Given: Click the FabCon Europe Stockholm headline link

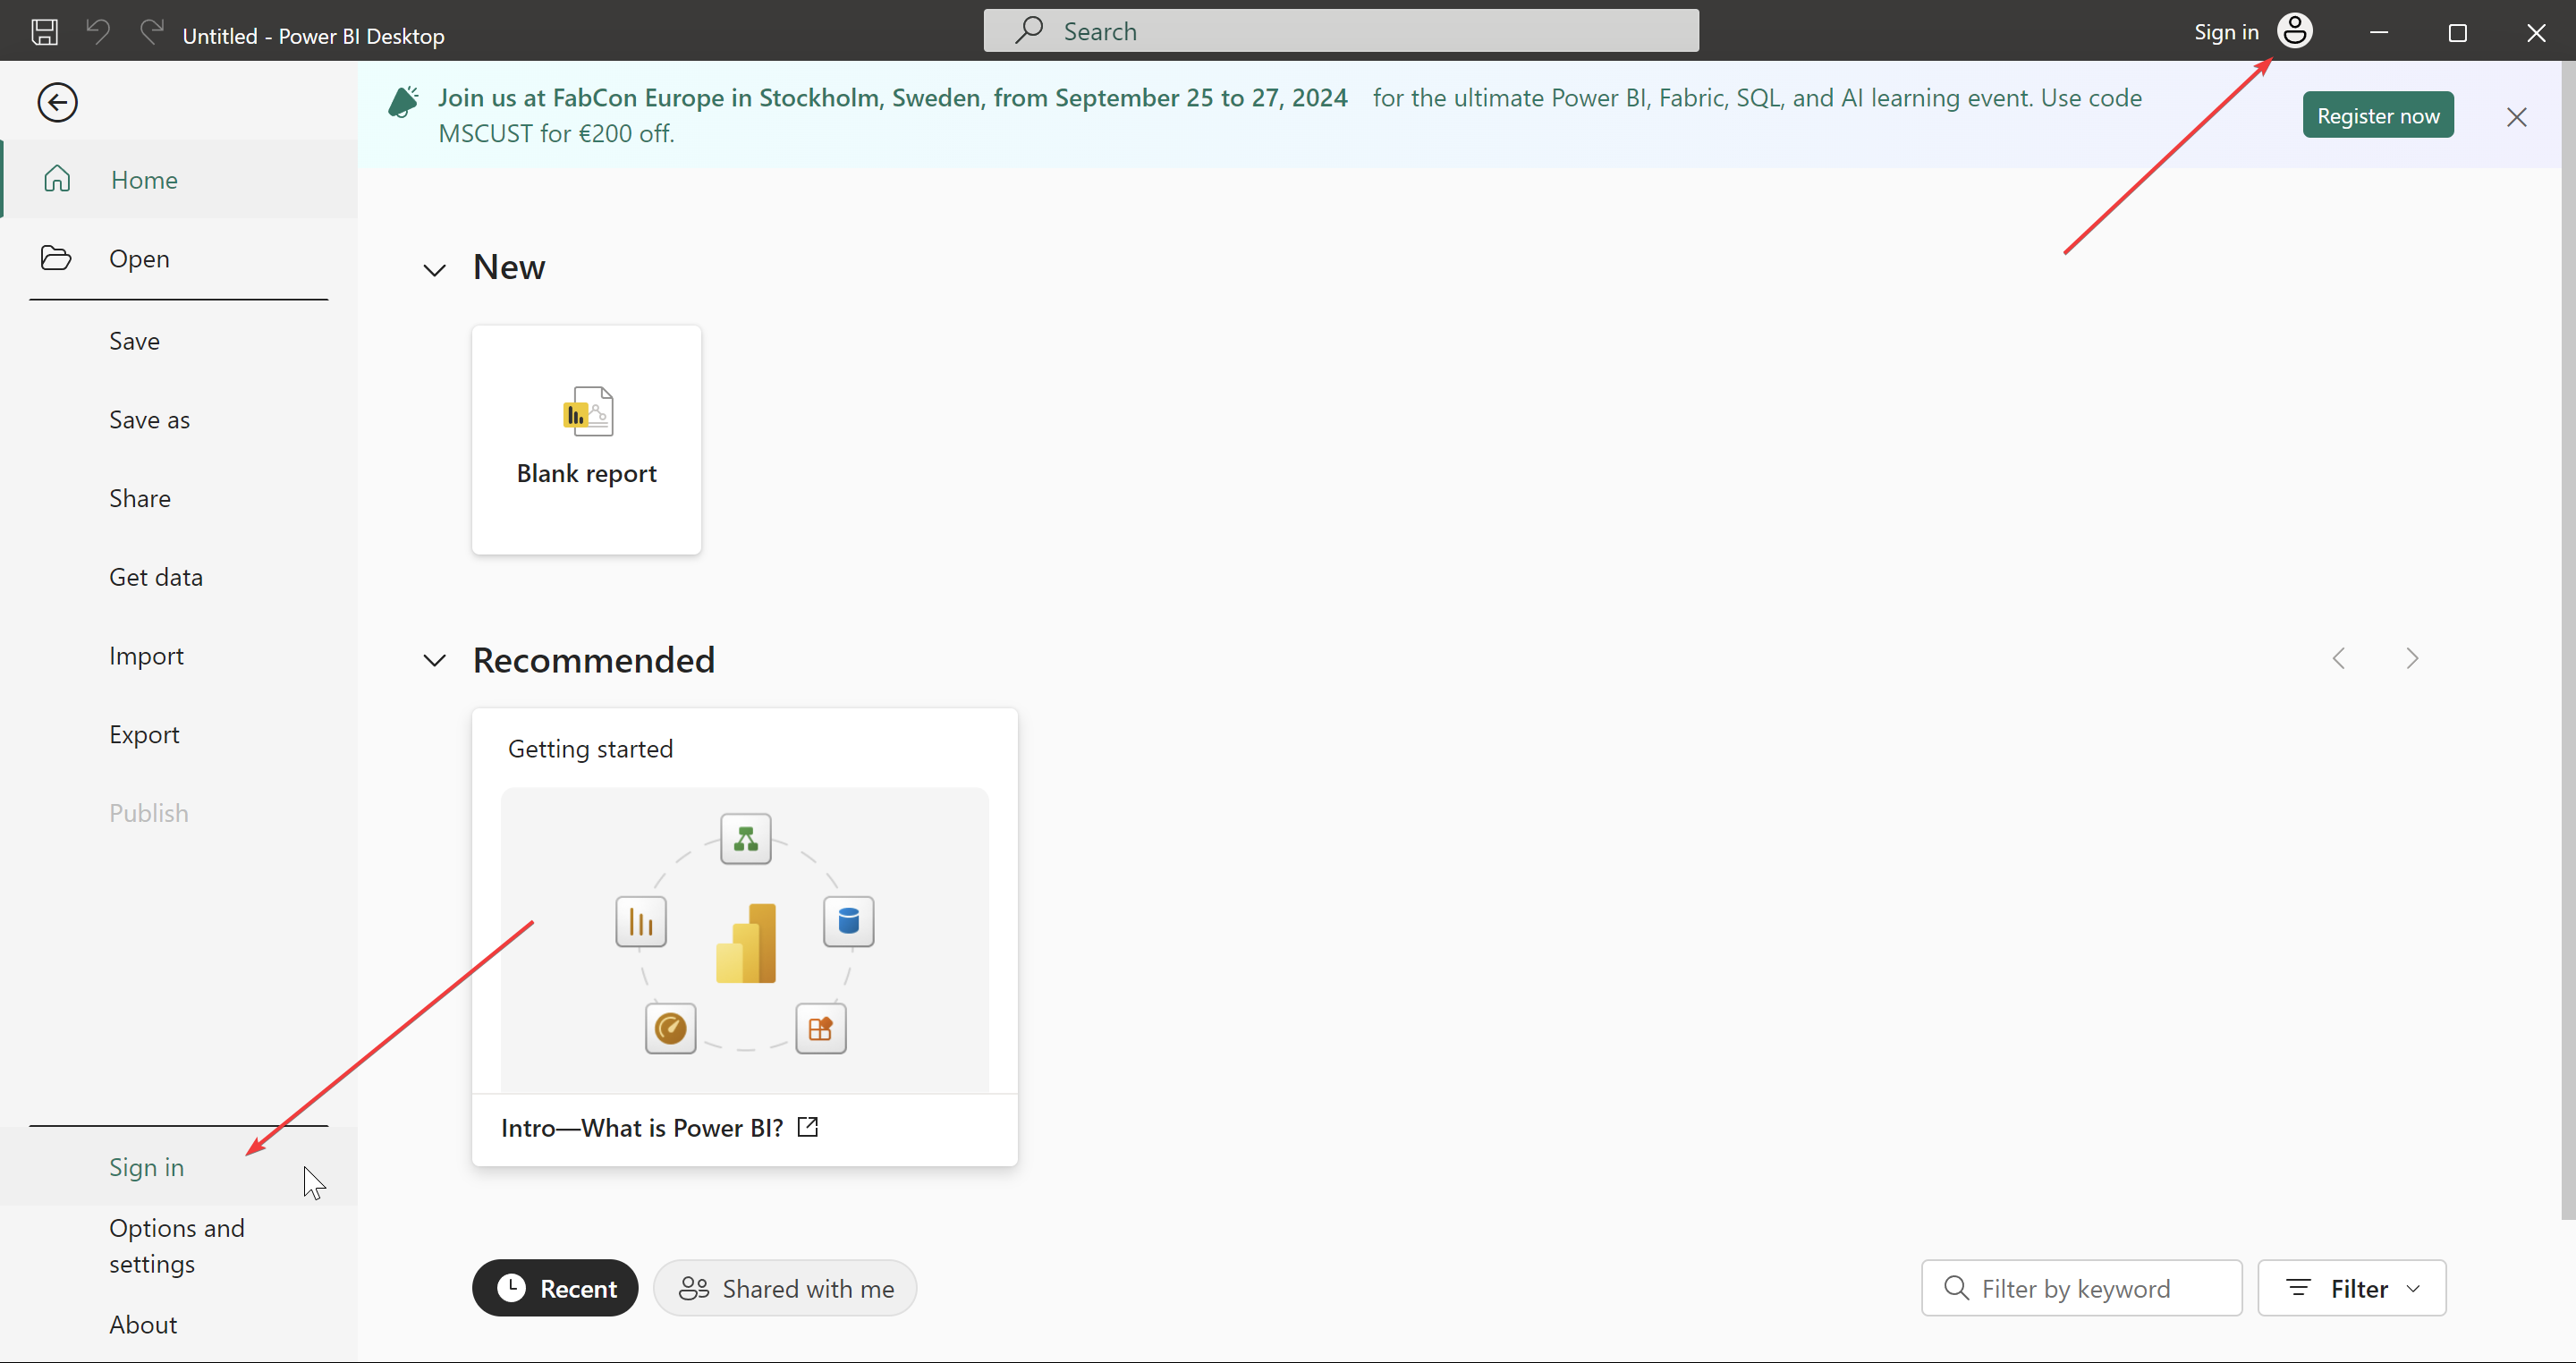Looking at the screenshot, I should (x=892, y=98).
